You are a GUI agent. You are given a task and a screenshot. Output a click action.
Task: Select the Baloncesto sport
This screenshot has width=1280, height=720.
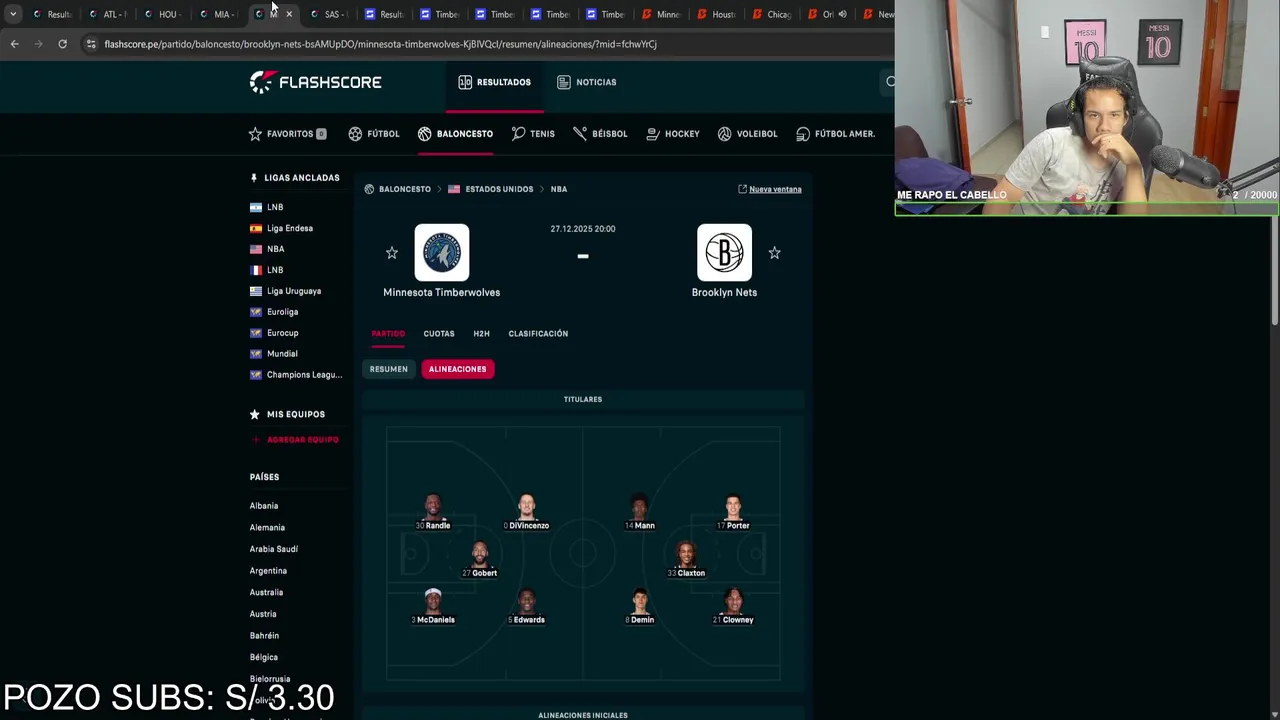click(455, 134)
